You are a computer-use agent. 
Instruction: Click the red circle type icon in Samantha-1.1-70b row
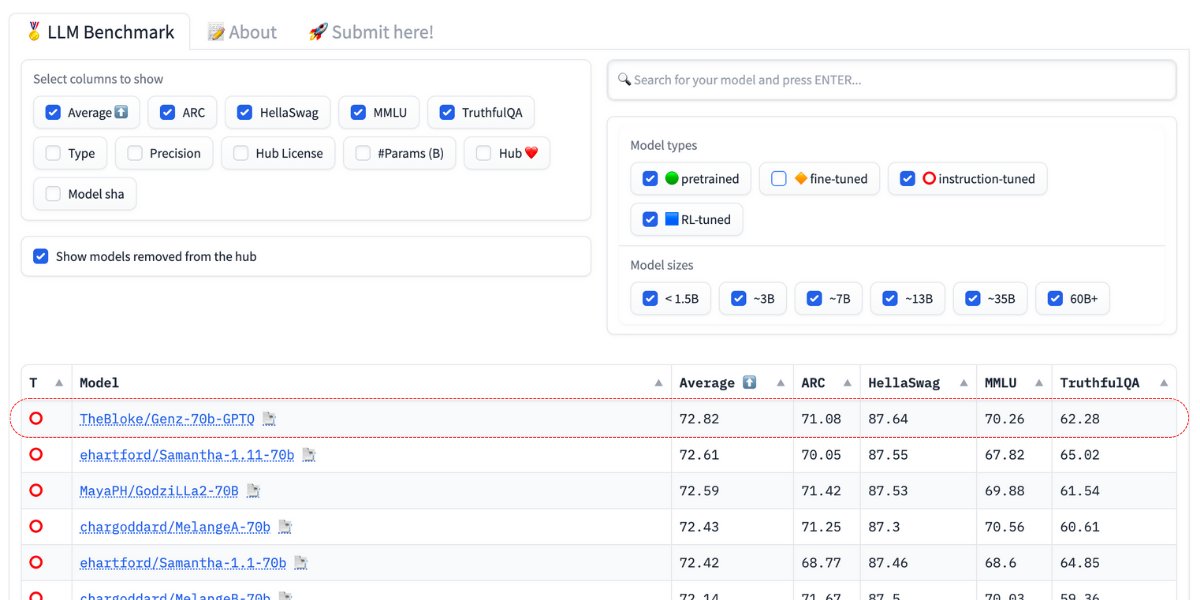pyautogui.click(x=36, y=563)
